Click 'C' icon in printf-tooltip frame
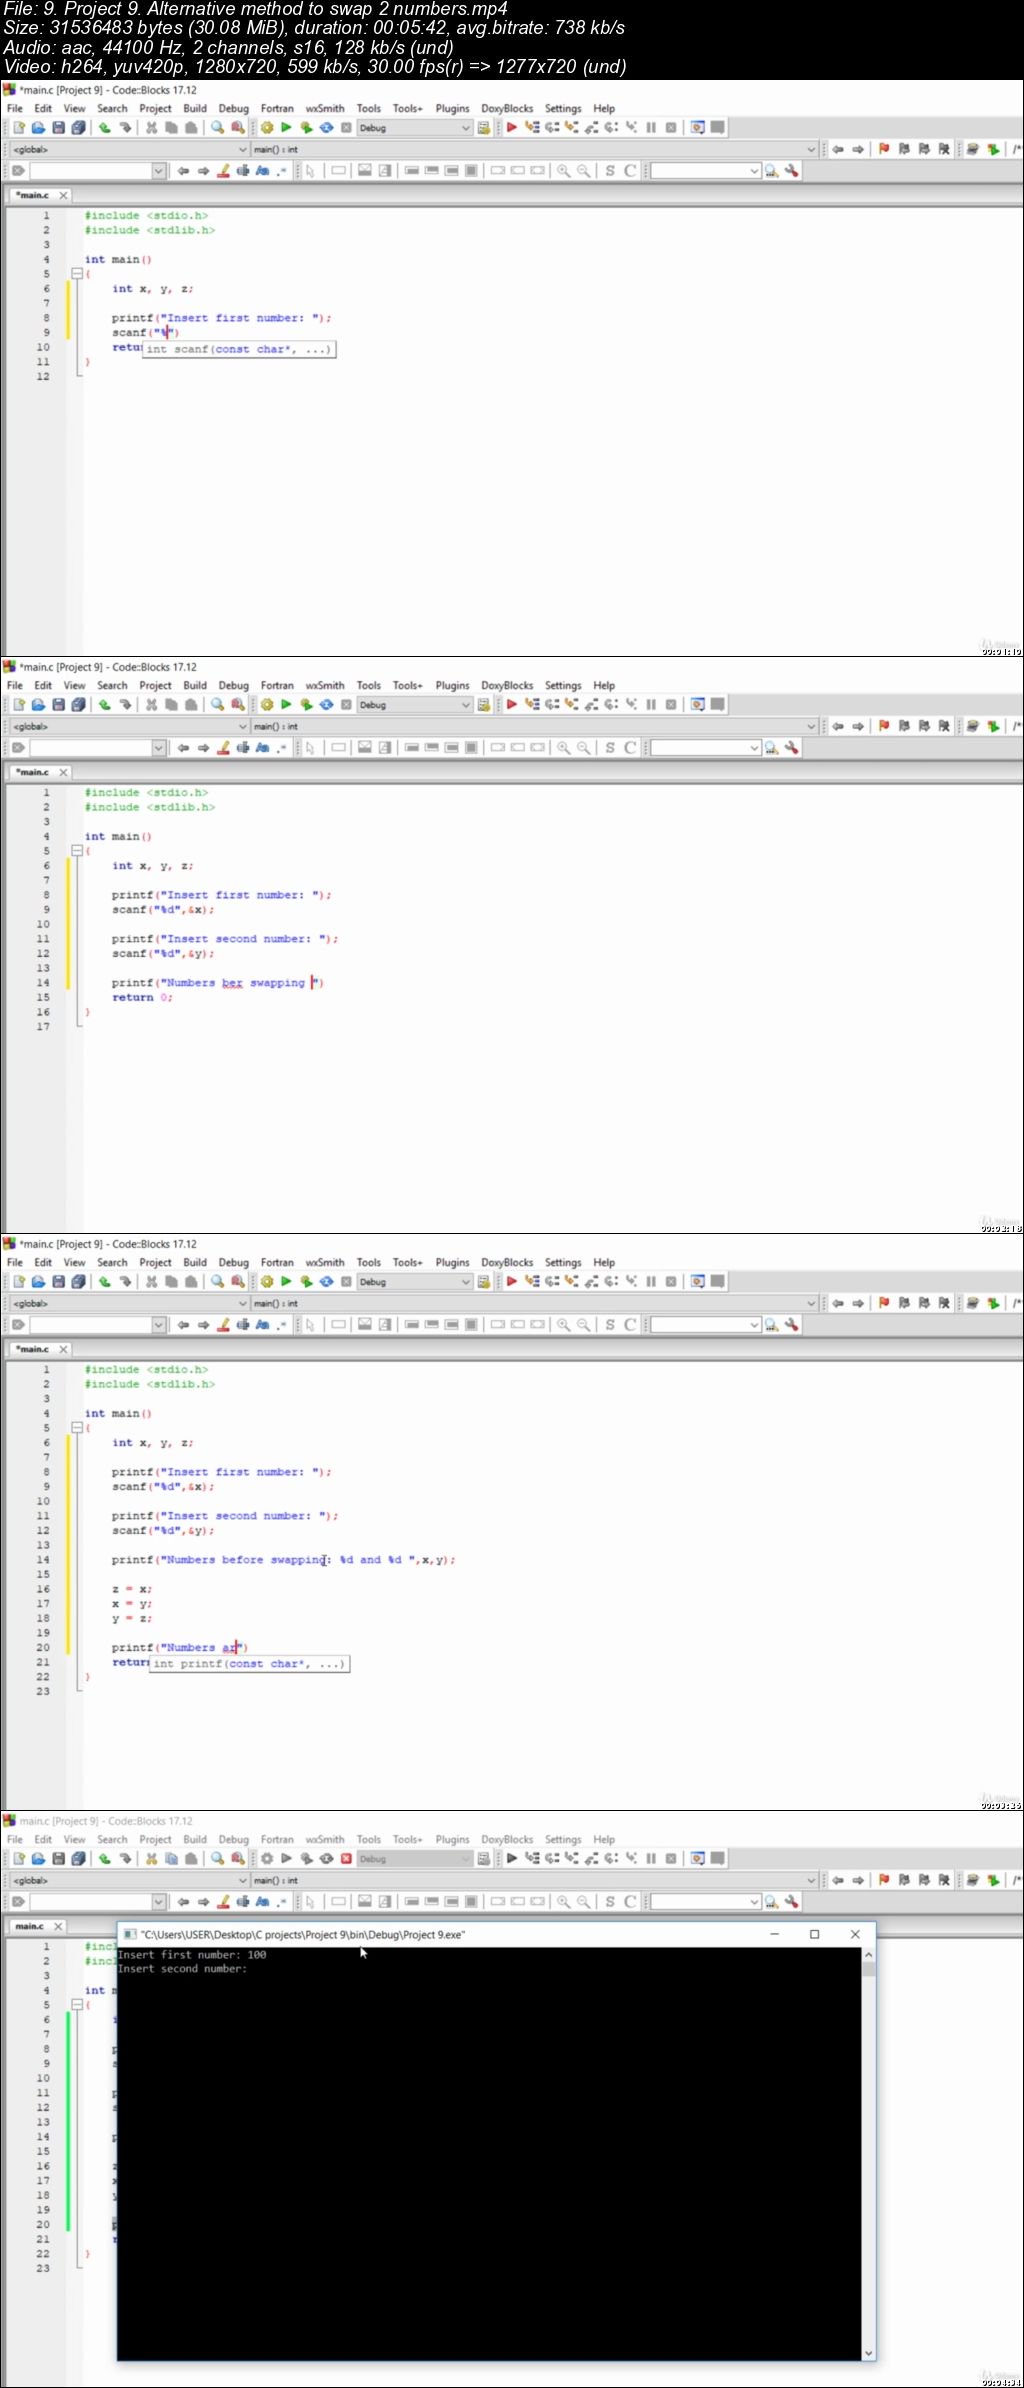Viewport: 1024px width, 2388px height. [x=630, y=1325]
